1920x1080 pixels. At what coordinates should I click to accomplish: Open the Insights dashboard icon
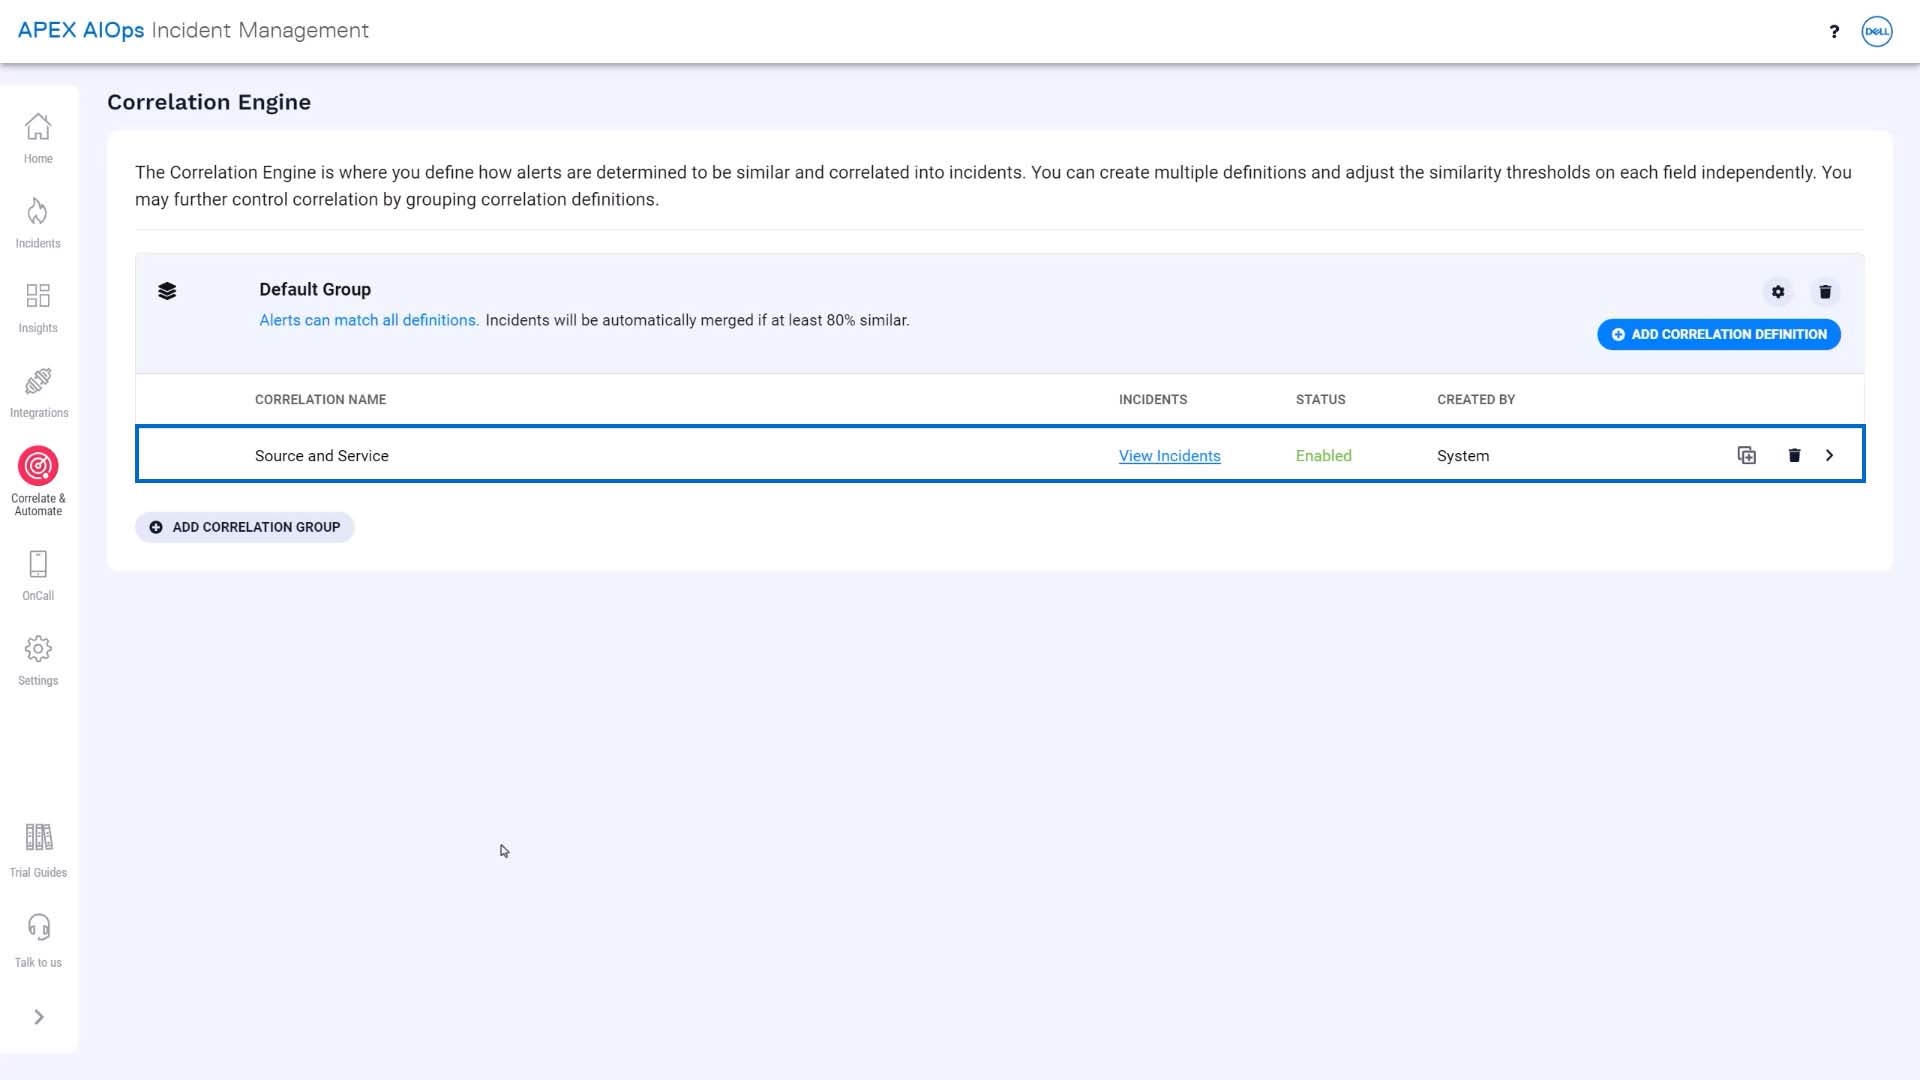[38, 296]
